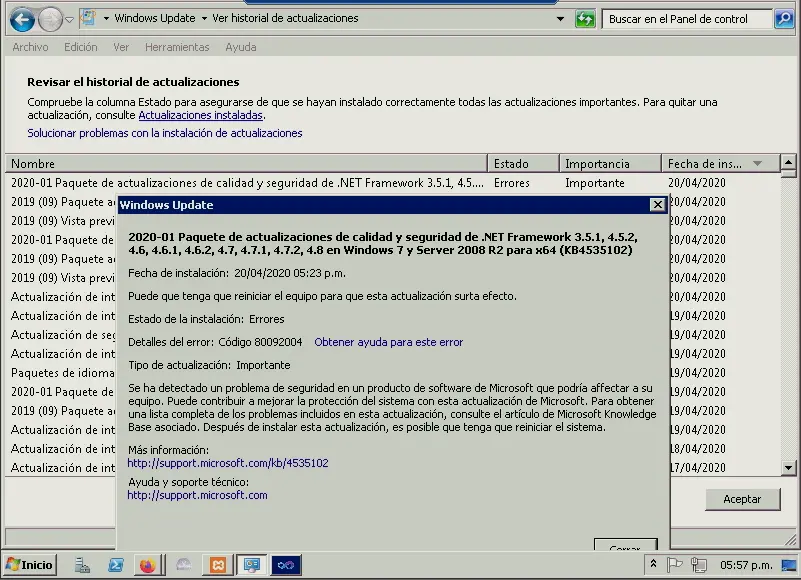Screen dimensions: 801x580
Task: Close the Windows Update details dialog
Action: click(x=657, y=205)
